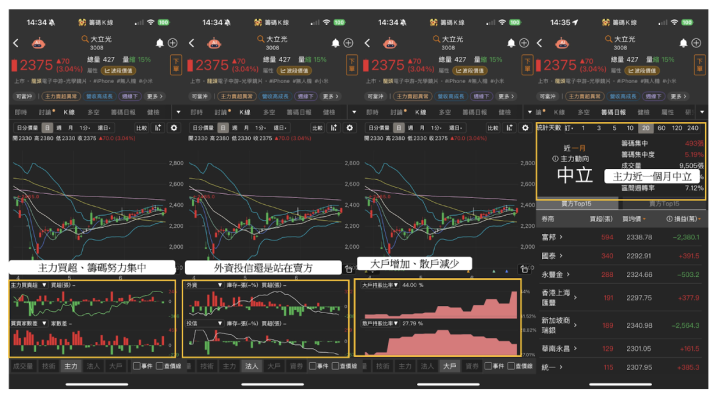Tap the info icon next to 主力動向
The width and height of the screenshot is (720, 403).
(555, 159)
